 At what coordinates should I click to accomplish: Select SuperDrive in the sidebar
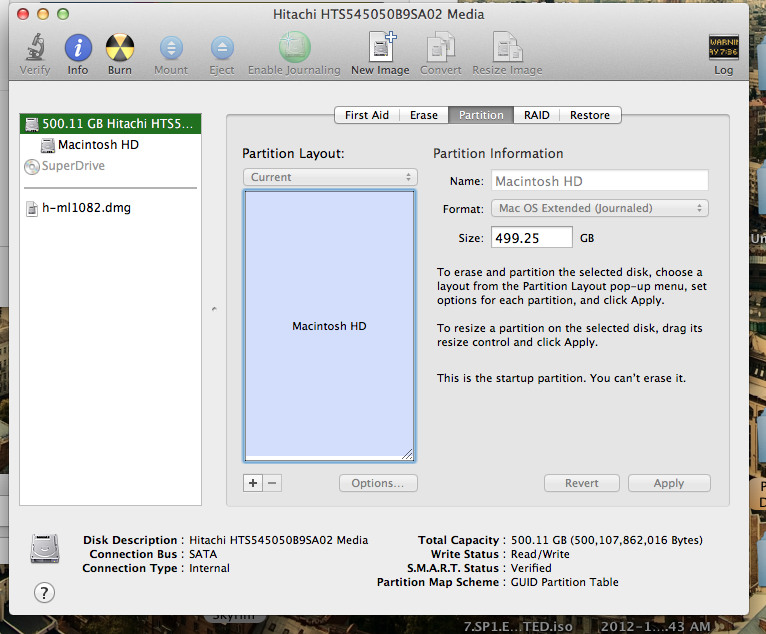pos(64,166)
